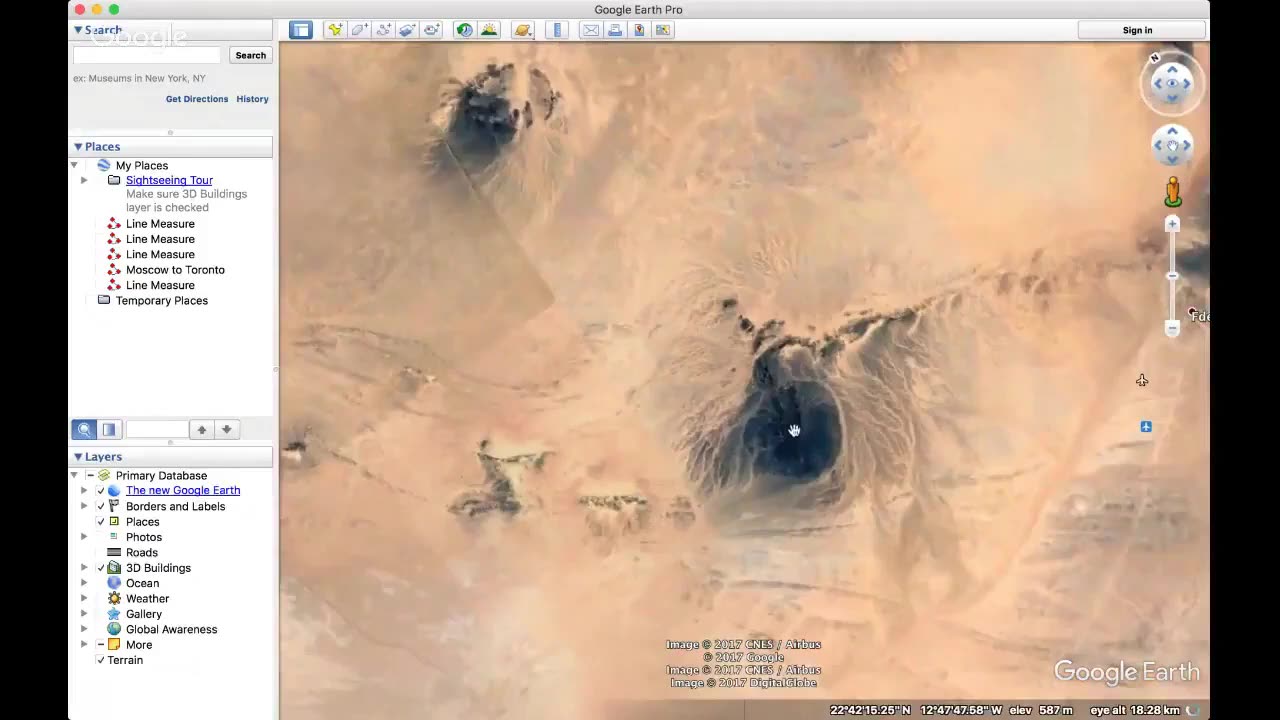Click the zoom slider handle
Viewport: 1280px width, 720px height.
tap(1173, 276)
